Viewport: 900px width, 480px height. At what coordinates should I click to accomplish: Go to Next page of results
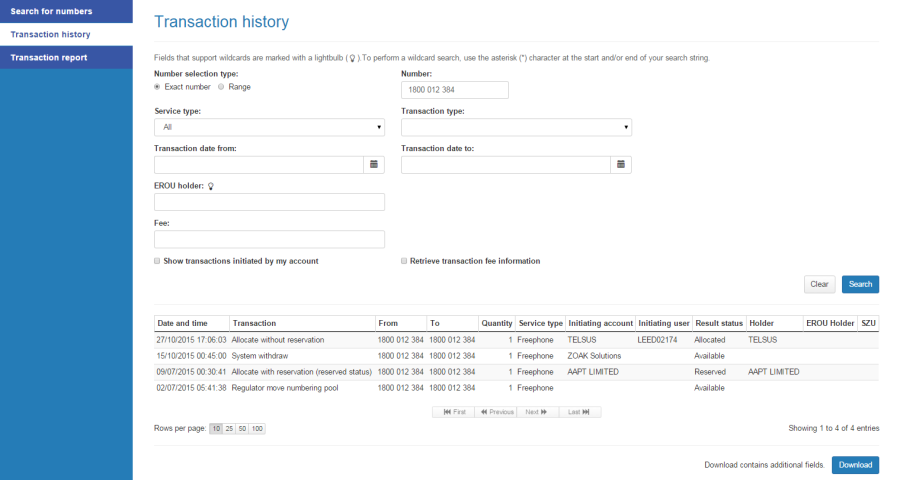pyautogui.click(x=538, y=412)
